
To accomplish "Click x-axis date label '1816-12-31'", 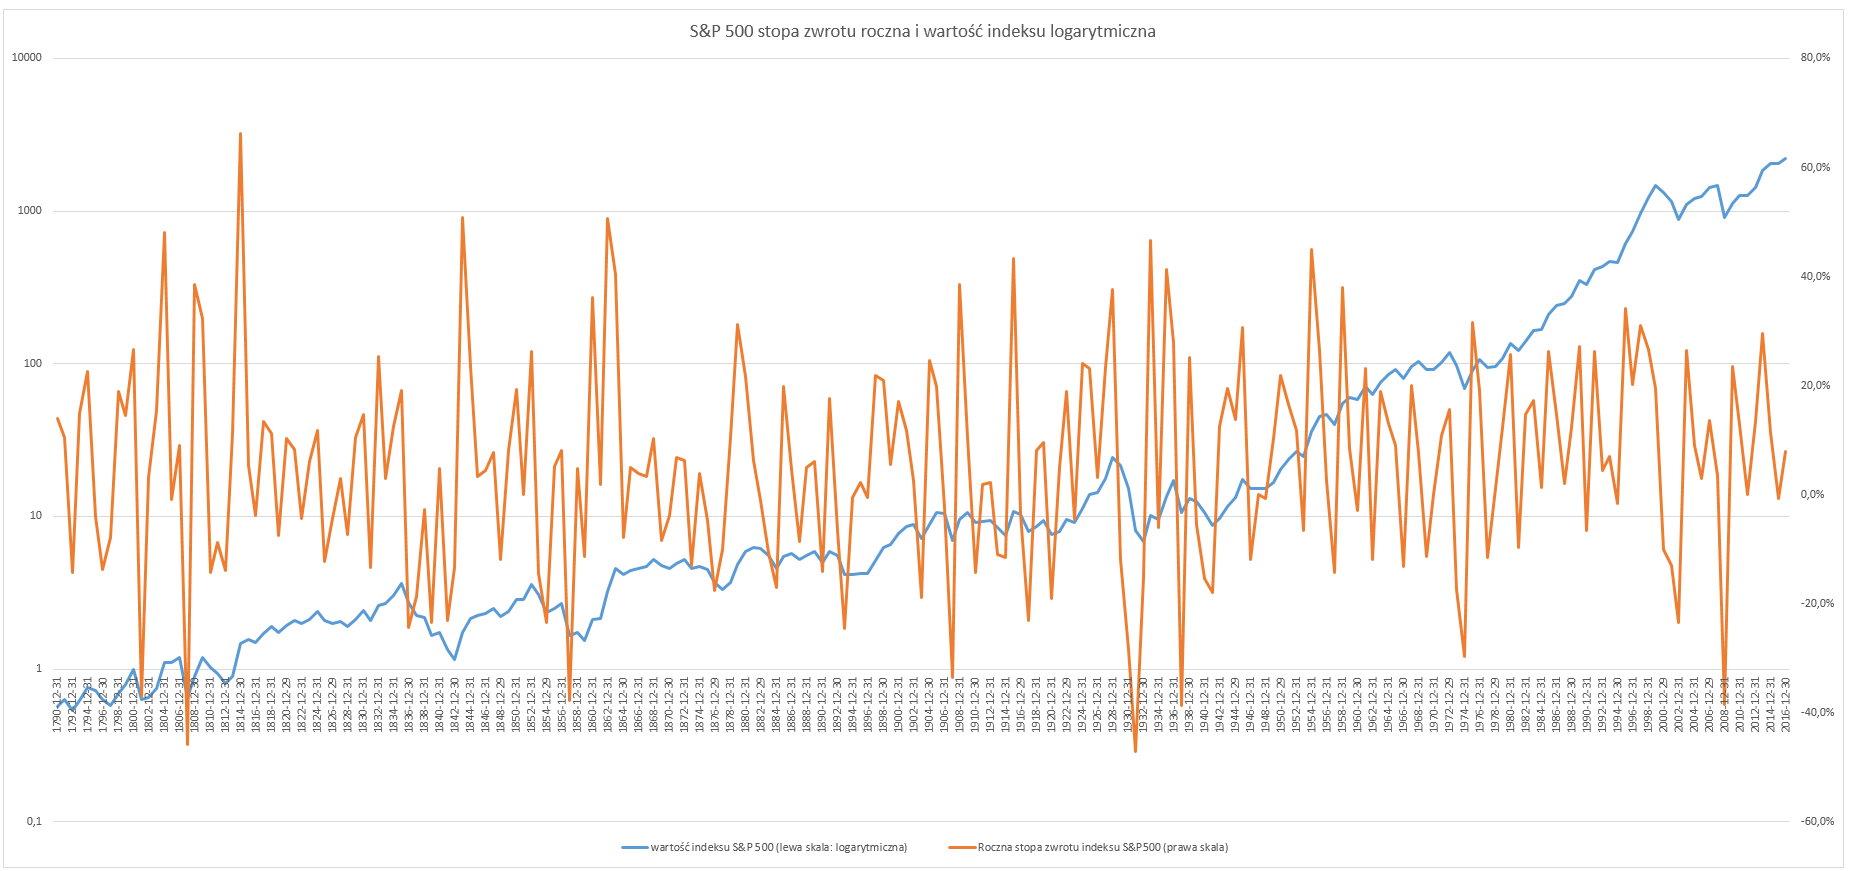I will point(256,705).
